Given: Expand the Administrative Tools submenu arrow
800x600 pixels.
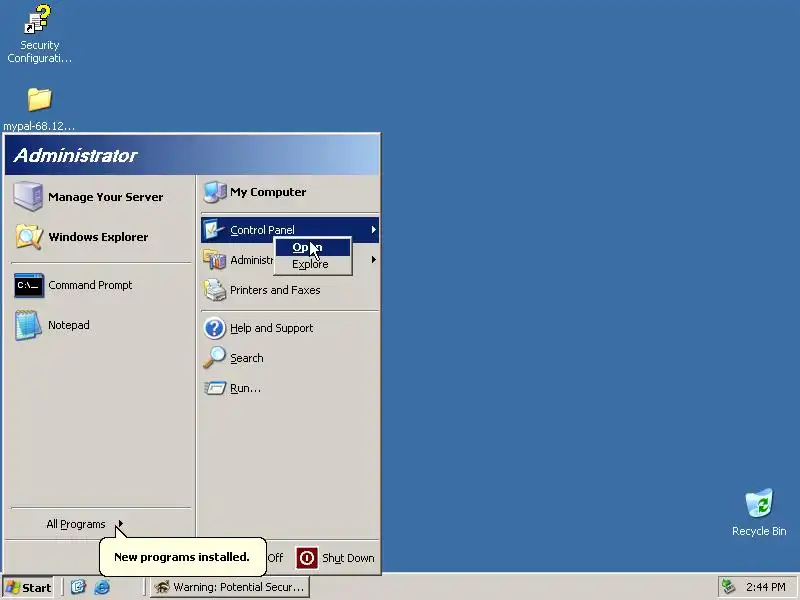Looking at the screenshot, I should pyautogui.click(x=373, y=260).
